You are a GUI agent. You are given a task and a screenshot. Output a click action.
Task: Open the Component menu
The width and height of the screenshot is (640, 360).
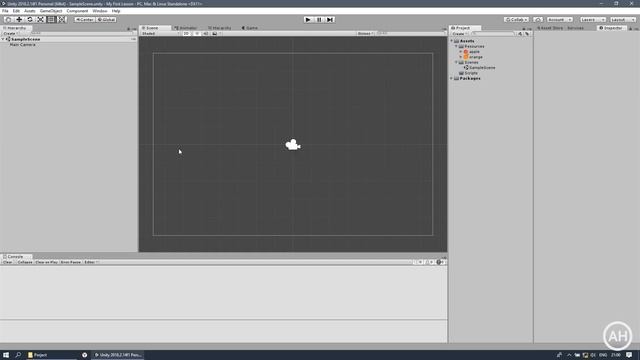(x=77, y=11)
